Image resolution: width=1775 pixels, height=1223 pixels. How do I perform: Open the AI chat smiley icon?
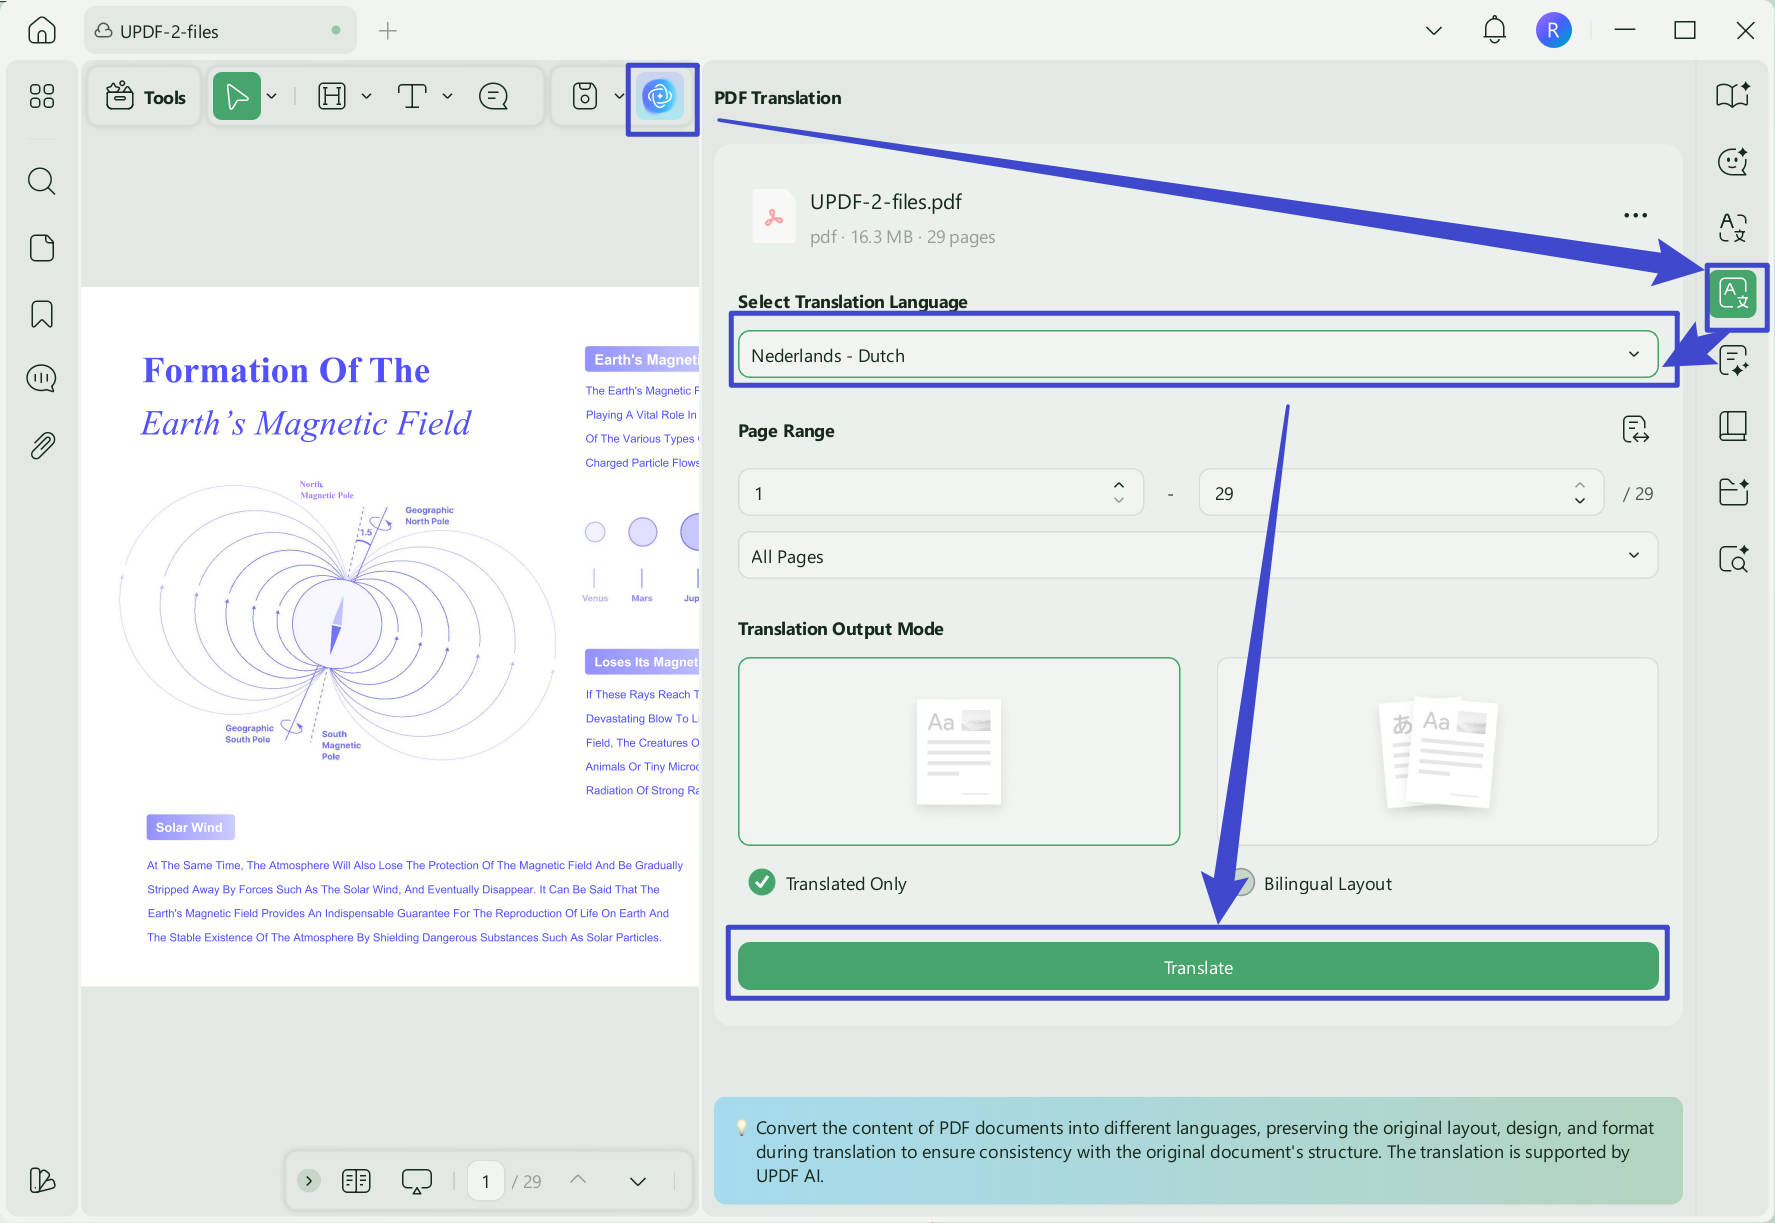click(x=1733, y=162)
